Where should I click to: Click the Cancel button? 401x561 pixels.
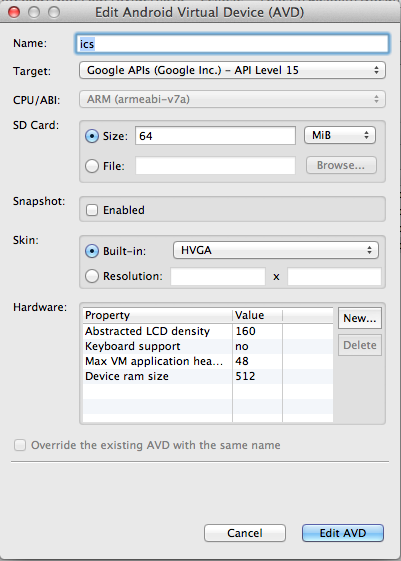pos(245,533)
